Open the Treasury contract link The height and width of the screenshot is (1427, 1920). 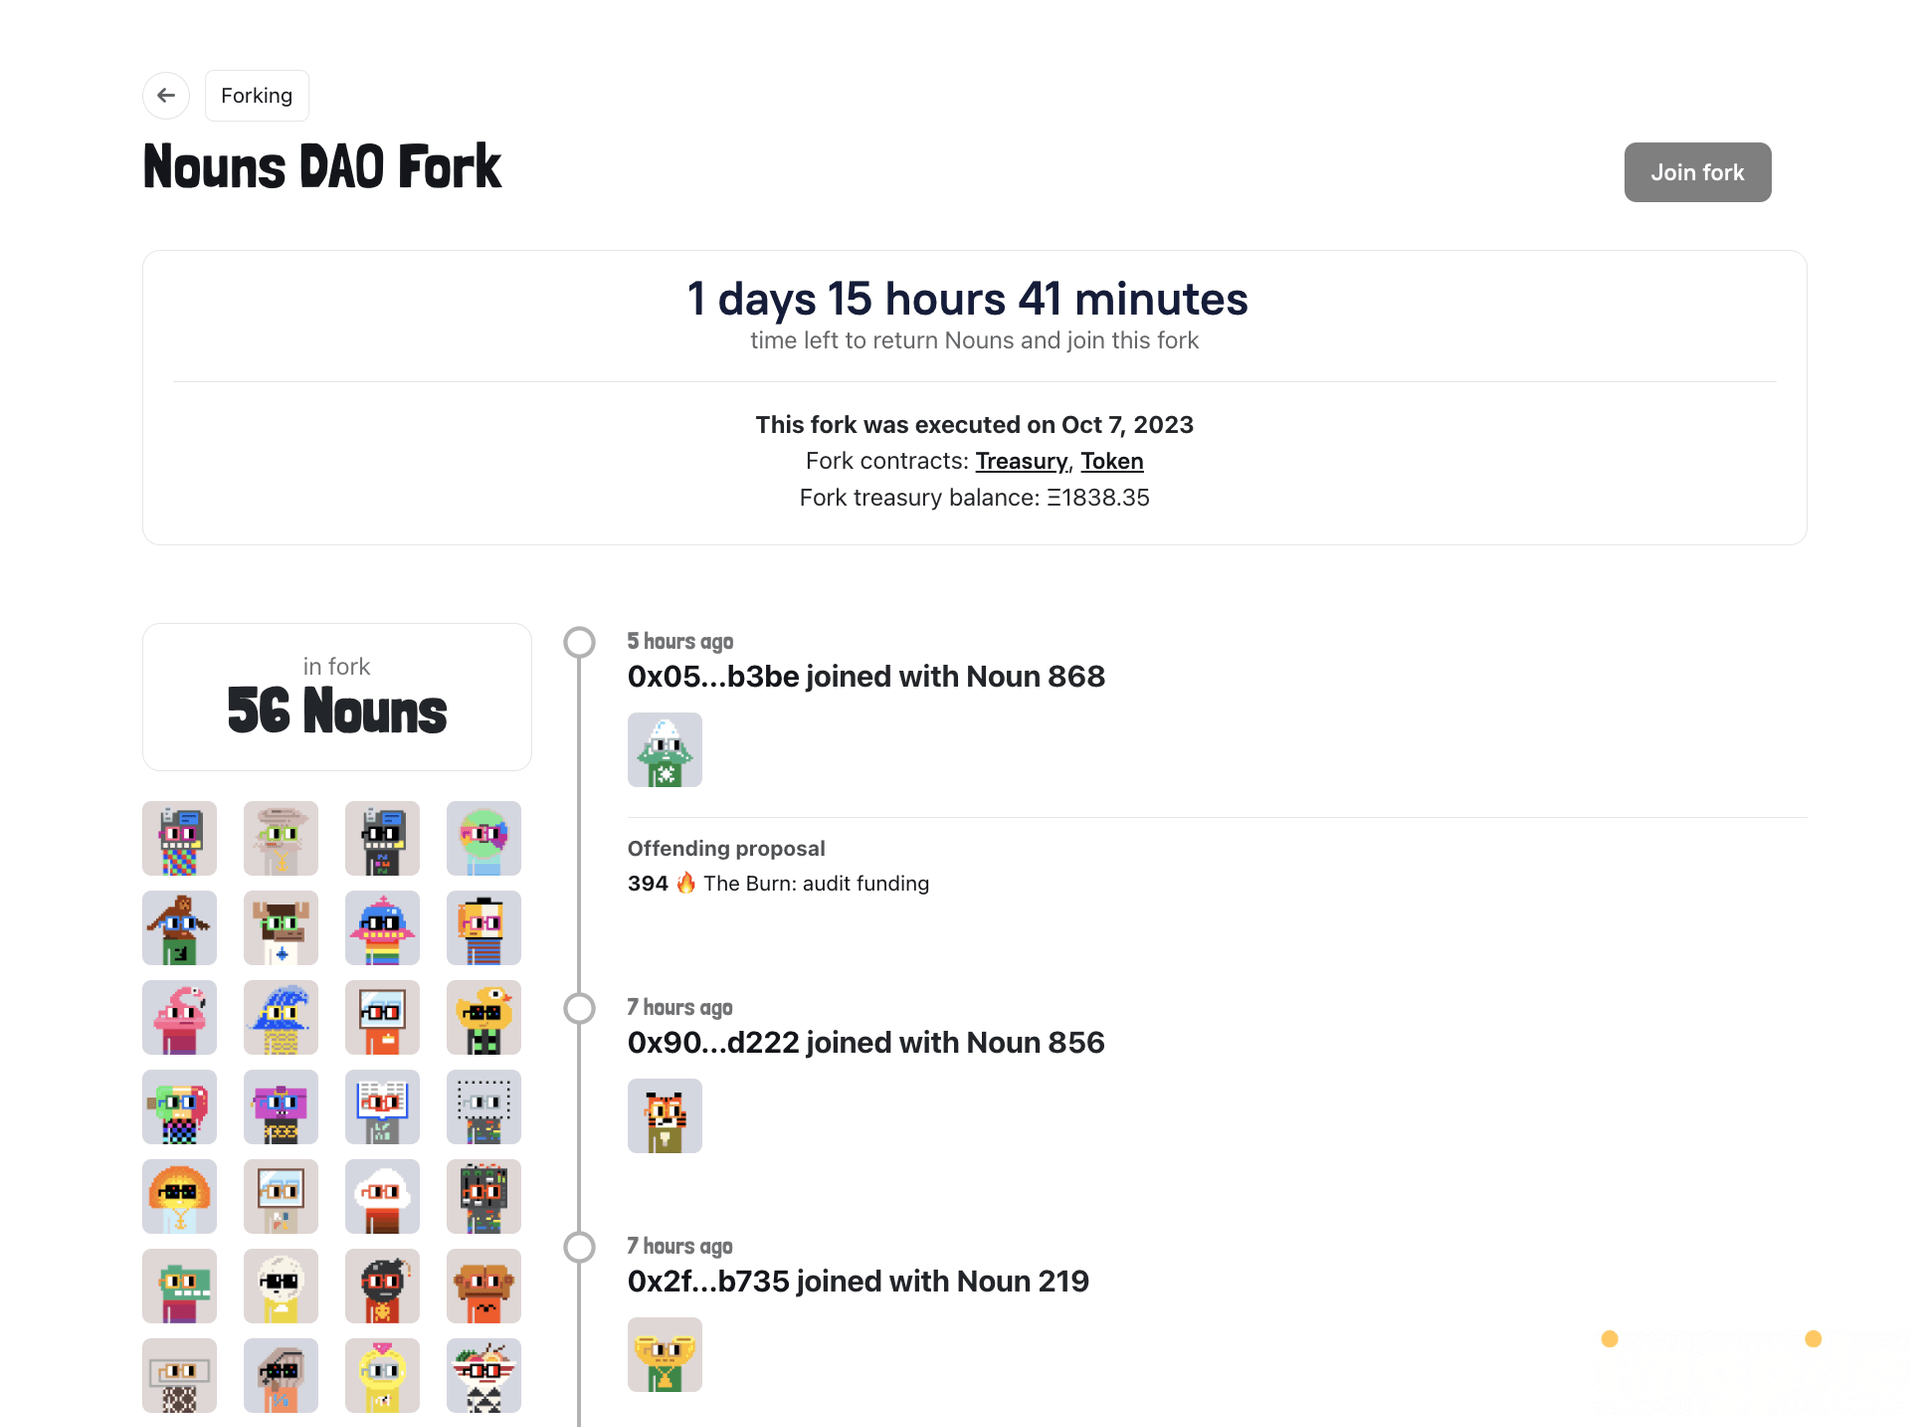tap(1021, 461)
